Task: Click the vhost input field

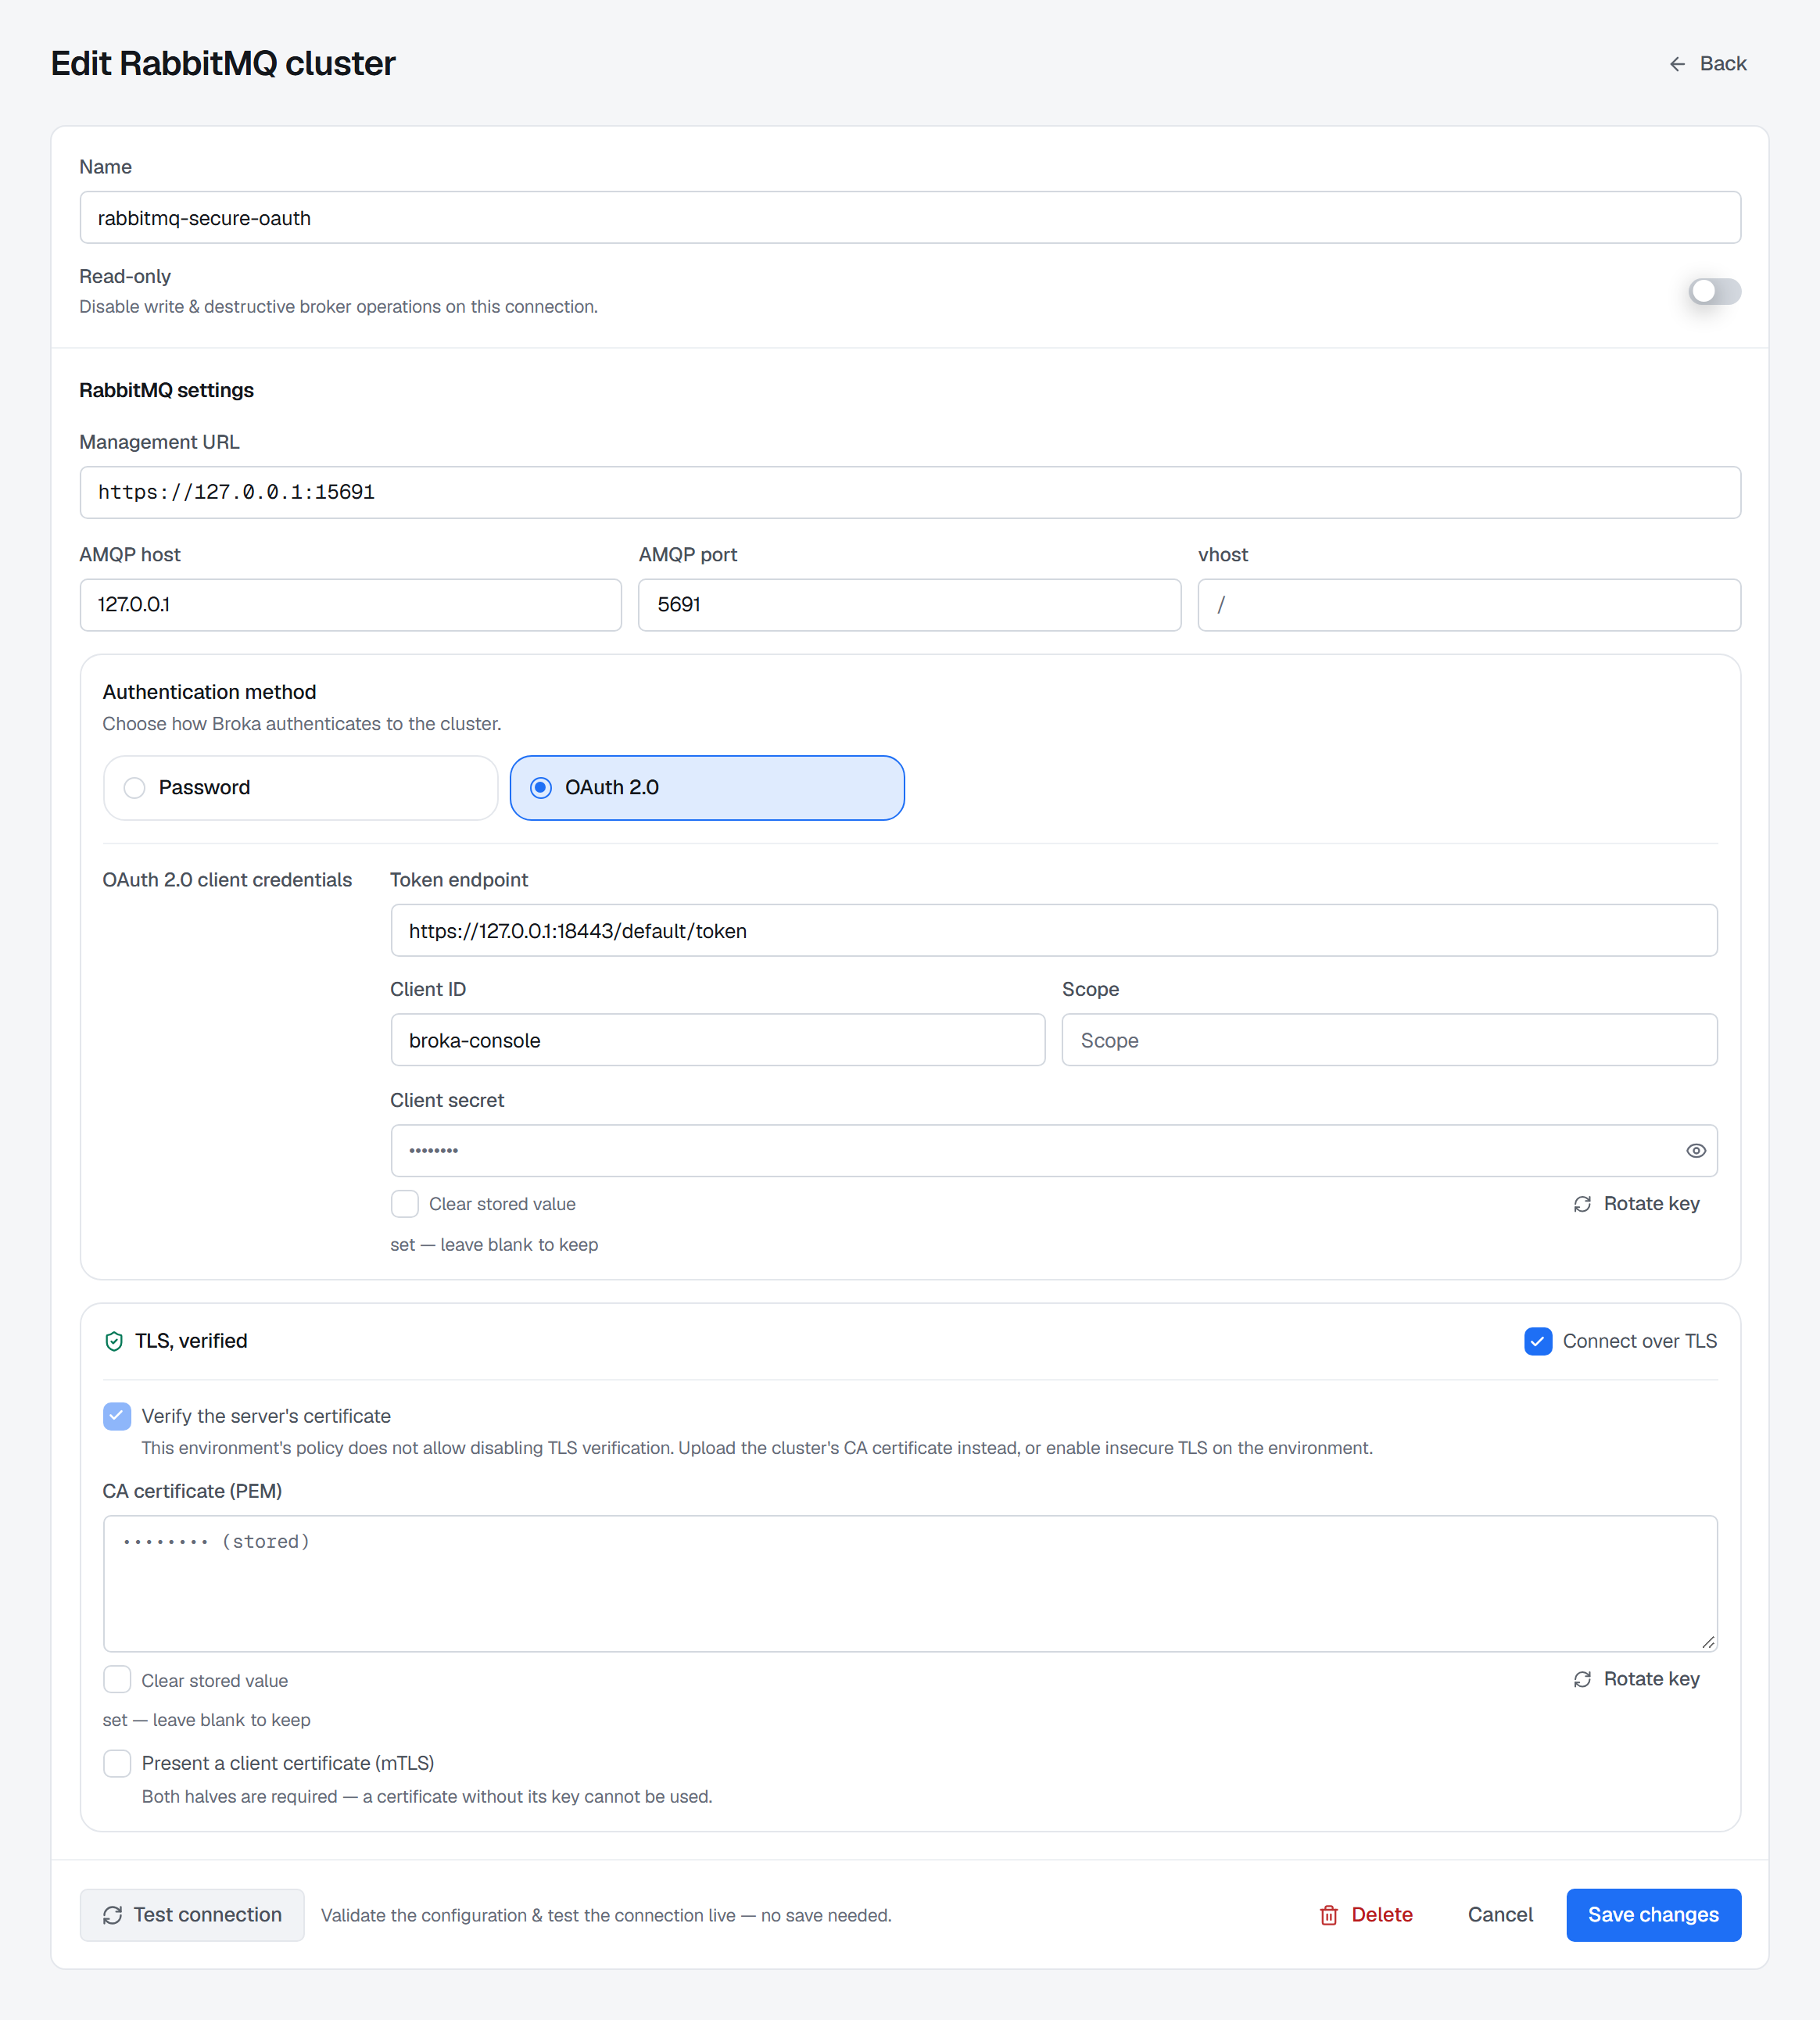Action: pyautogui.click(x=1469, y=605)
